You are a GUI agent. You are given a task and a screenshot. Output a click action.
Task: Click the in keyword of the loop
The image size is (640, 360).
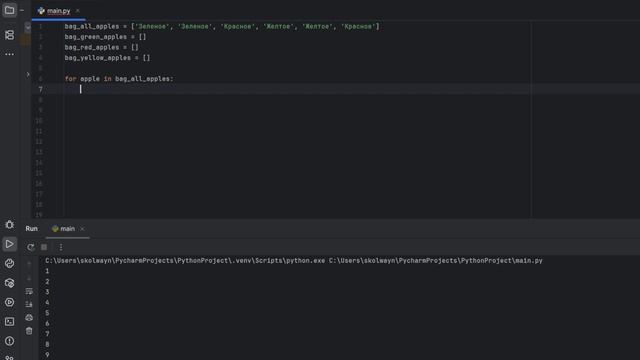pos(107,79)
